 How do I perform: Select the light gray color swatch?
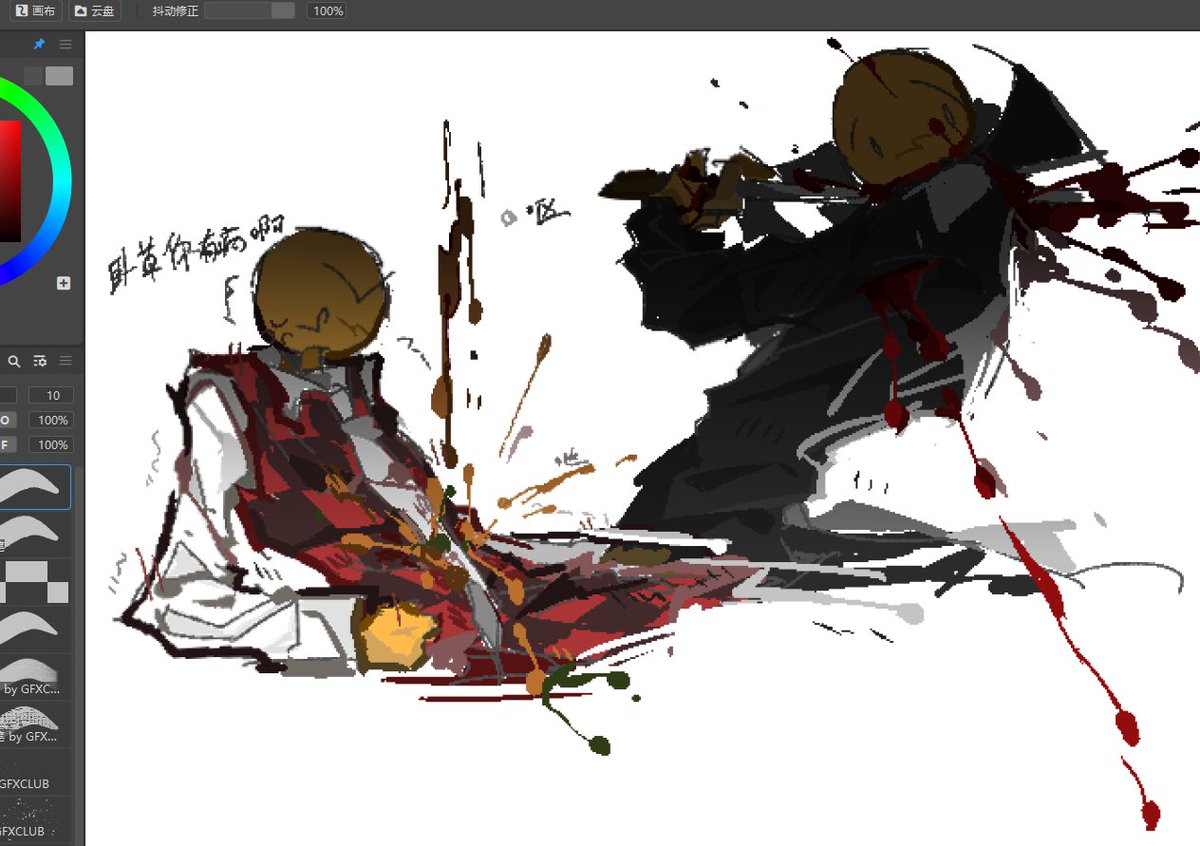(x=59, y=76)
